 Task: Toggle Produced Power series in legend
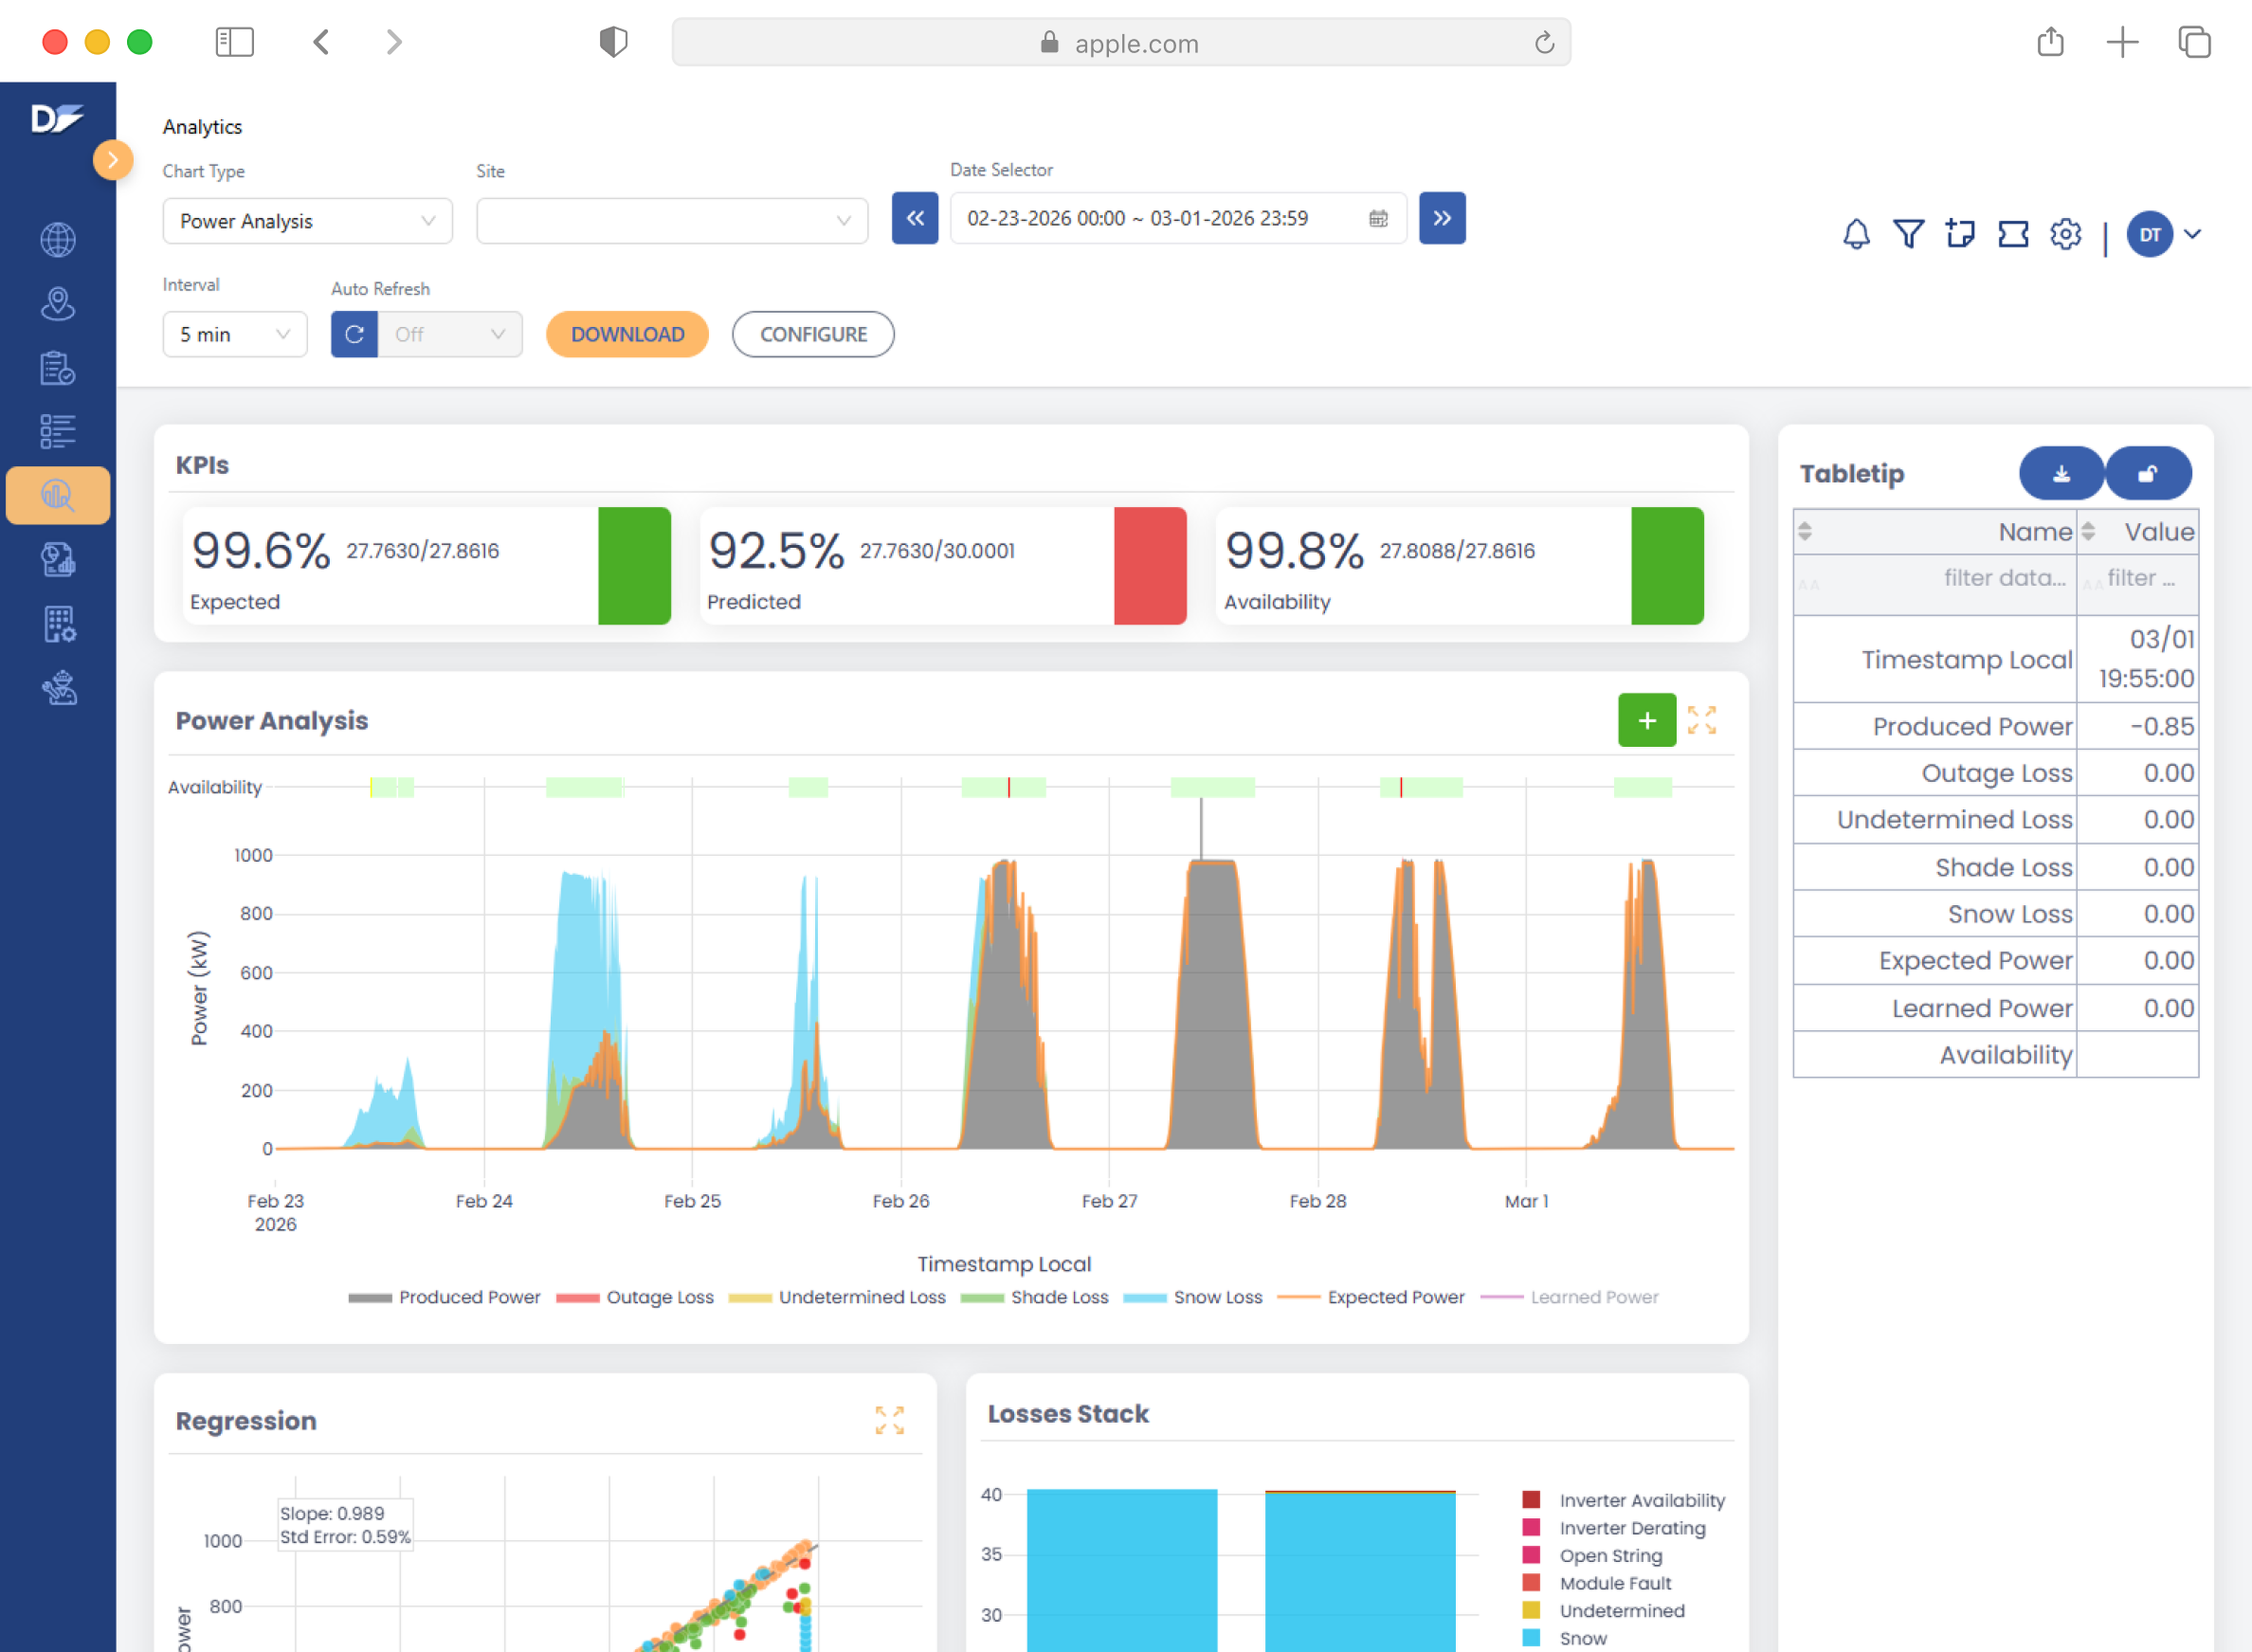[x=468, y=1297]
